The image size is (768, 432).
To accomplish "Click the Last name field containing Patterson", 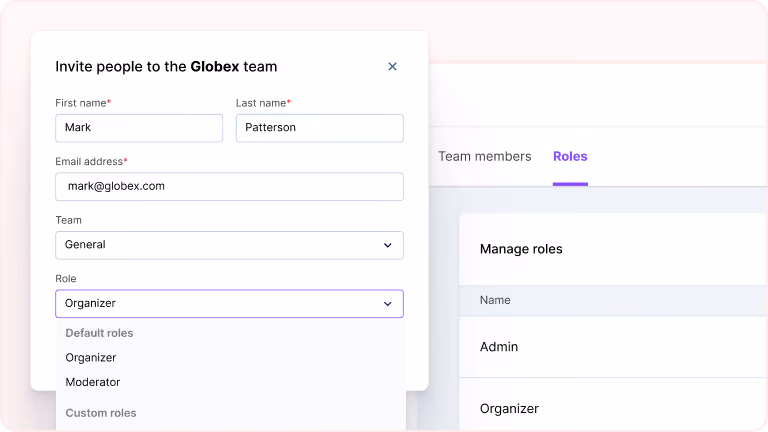I will tap(320, 128).
